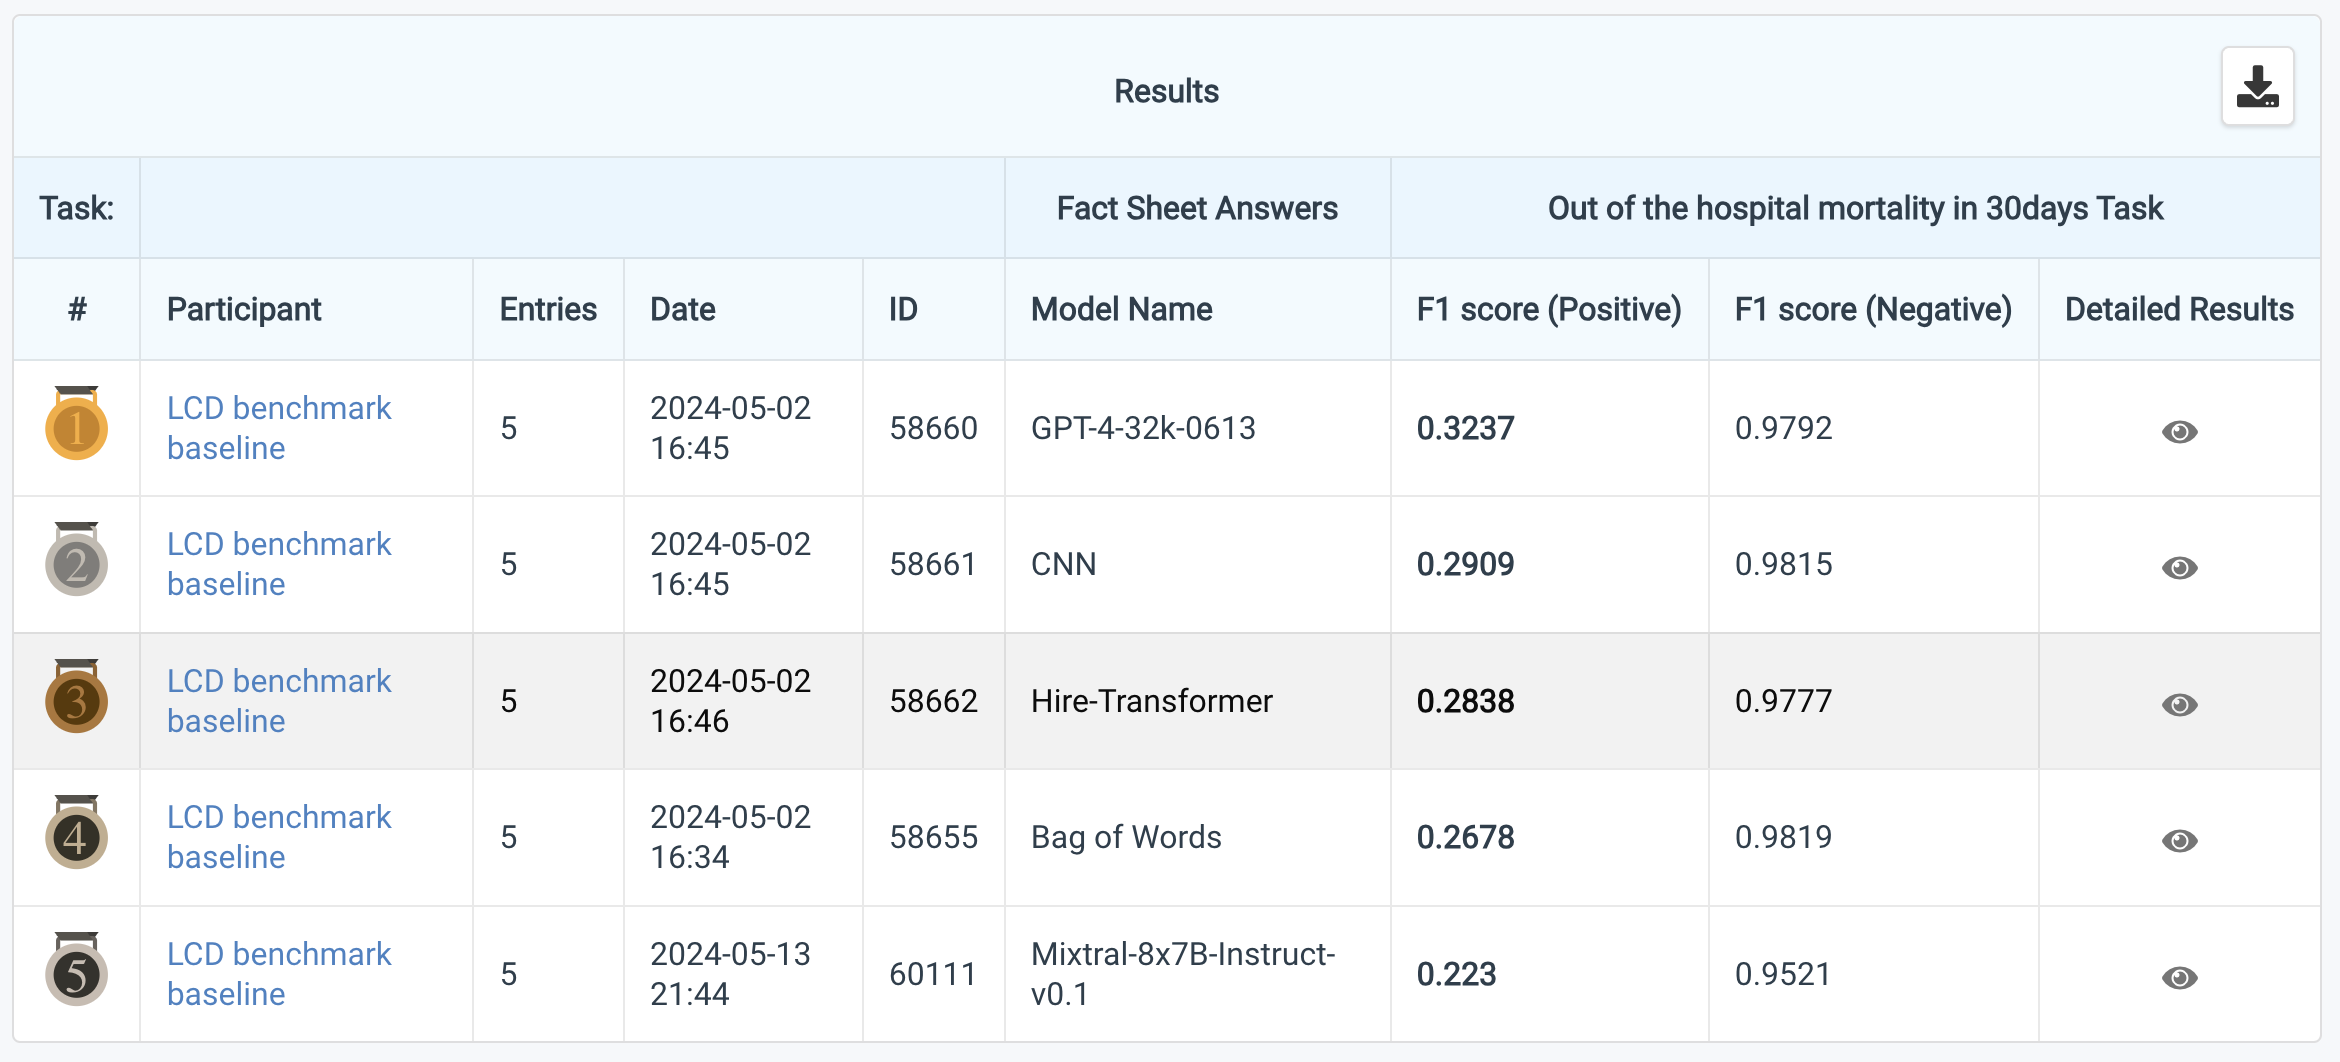The height and width of the screenshot is (1062, 2340).
Task: Click the Model Name column header
Action: click(1121, 309)
